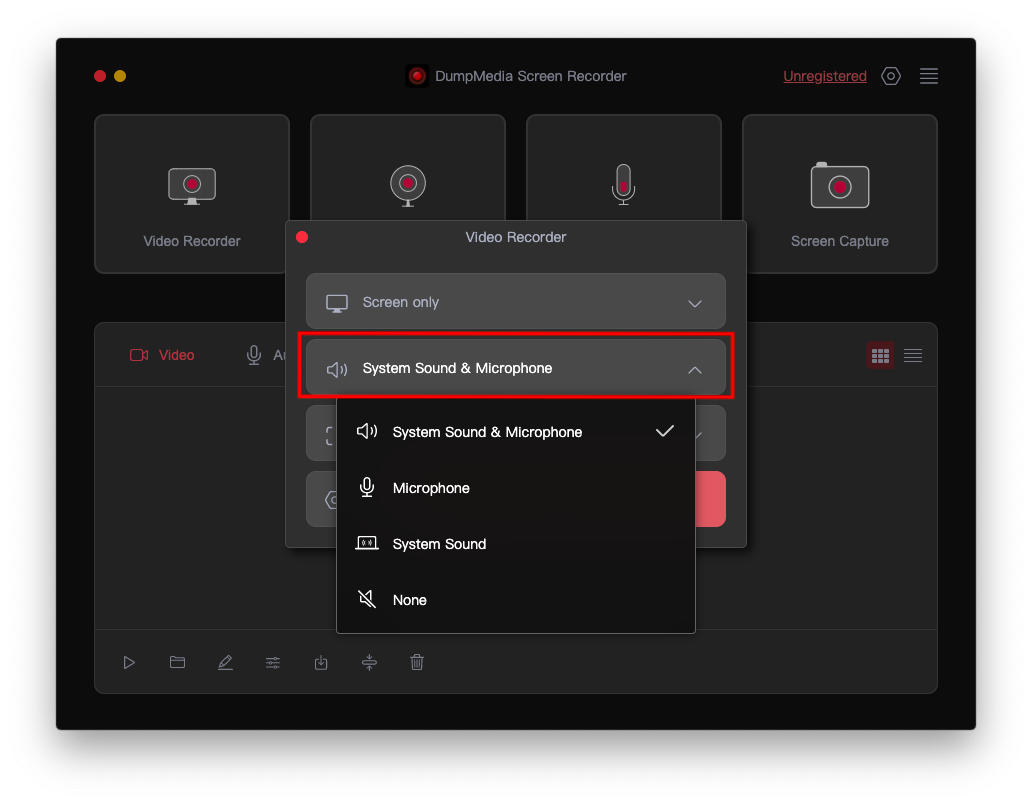The width and height of the screenshot is (1032, 804).
Task: Select the System Sound option
Action: pos(515,543)
